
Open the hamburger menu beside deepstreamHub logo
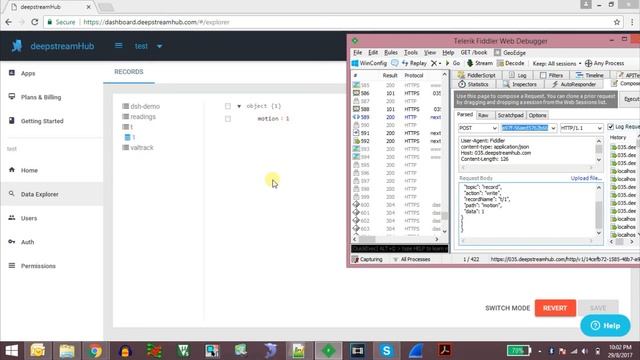(118, 46)
